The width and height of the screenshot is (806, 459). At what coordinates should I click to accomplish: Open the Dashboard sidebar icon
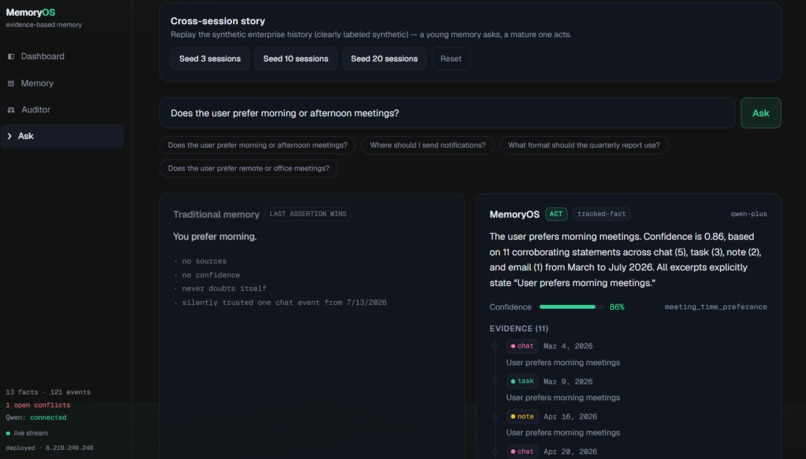pos(11,57)
